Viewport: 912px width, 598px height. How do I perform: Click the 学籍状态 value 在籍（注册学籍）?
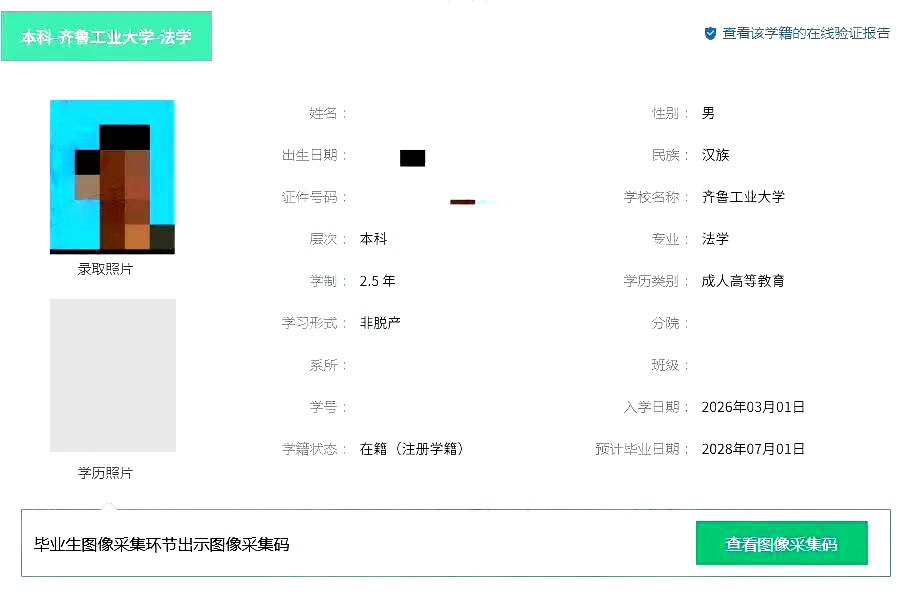413,449
